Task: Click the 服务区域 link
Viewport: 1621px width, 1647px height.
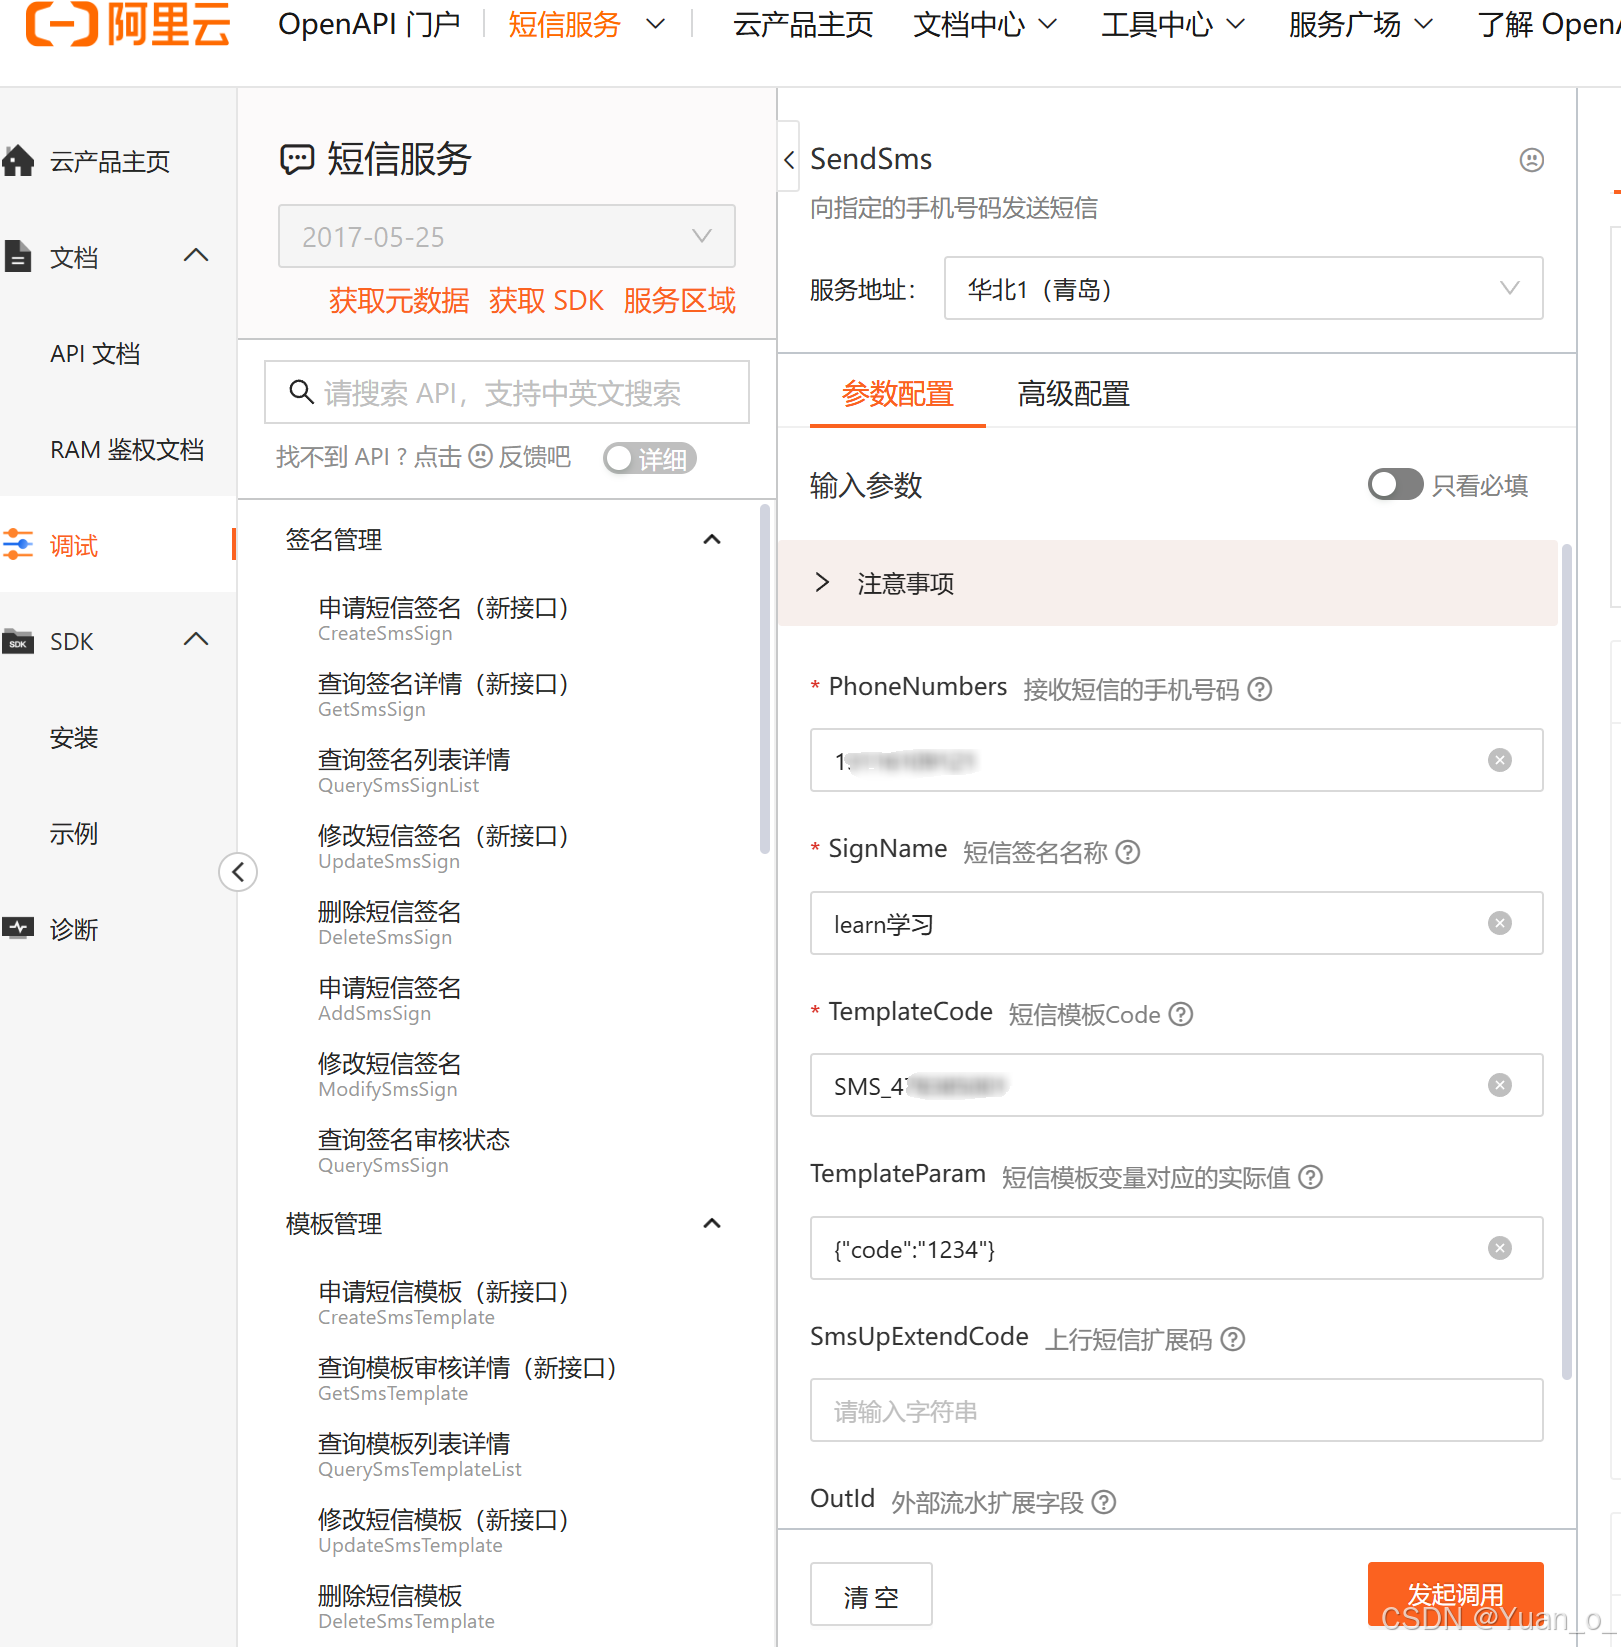Action: 679,300
